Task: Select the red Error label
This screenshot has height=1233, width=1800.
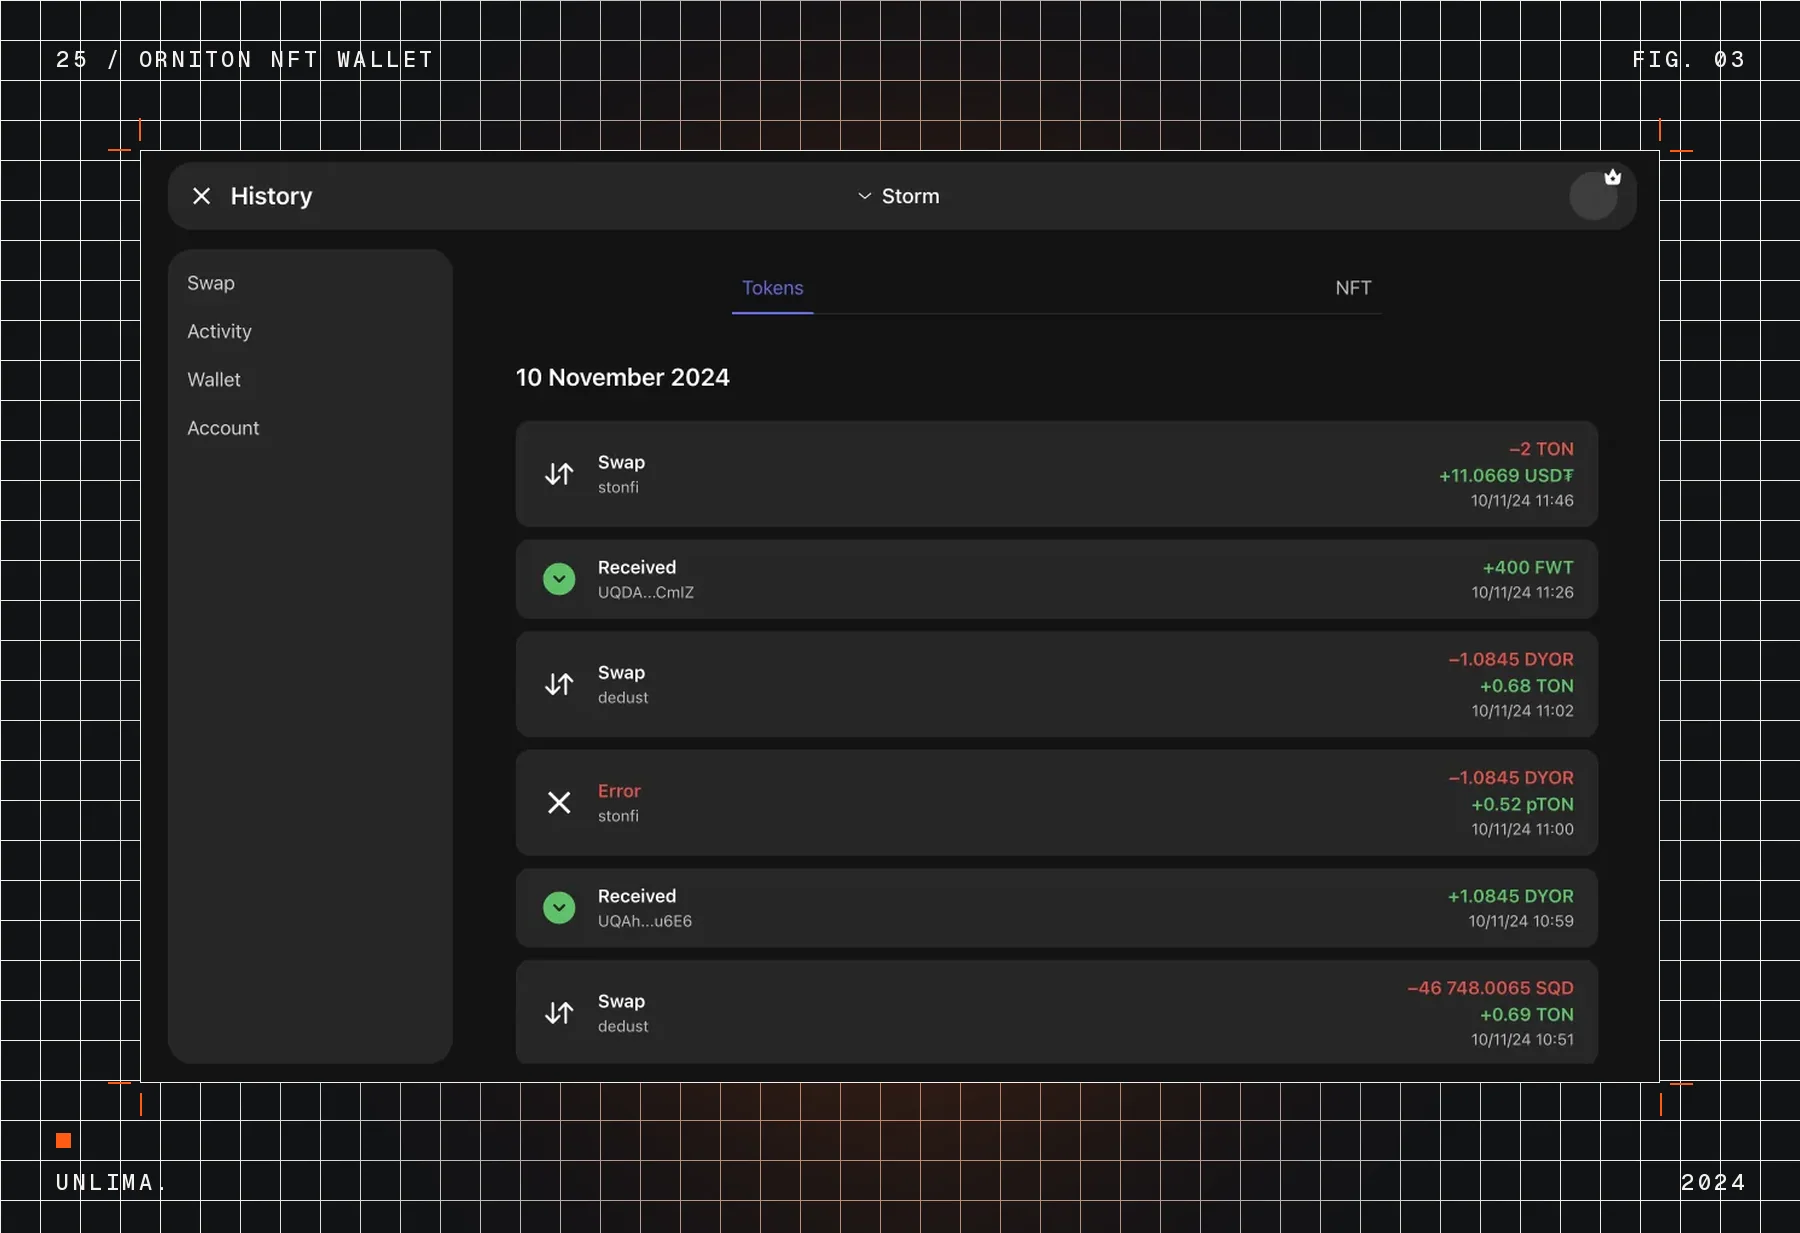Action: tap(619, 791)
